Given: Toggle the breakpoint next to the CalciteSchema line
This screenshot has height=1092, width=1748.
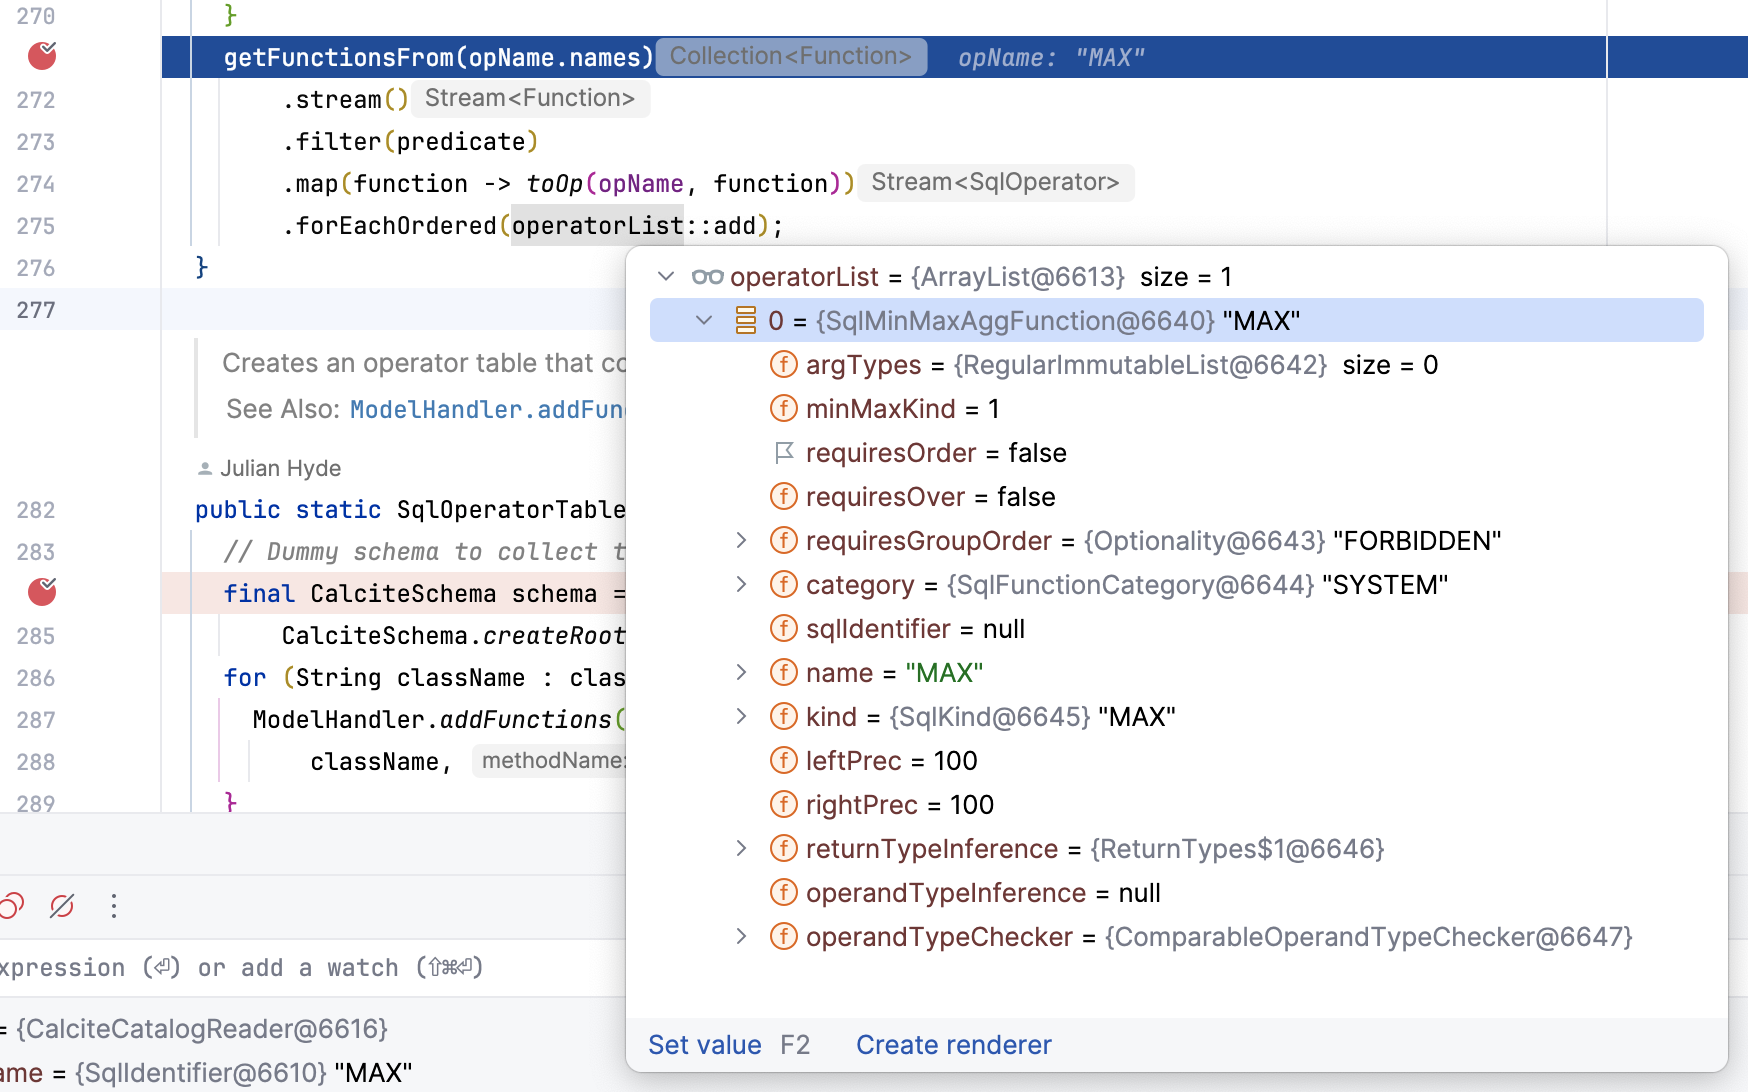Looking at the screenshot, I should click(41, 592).
